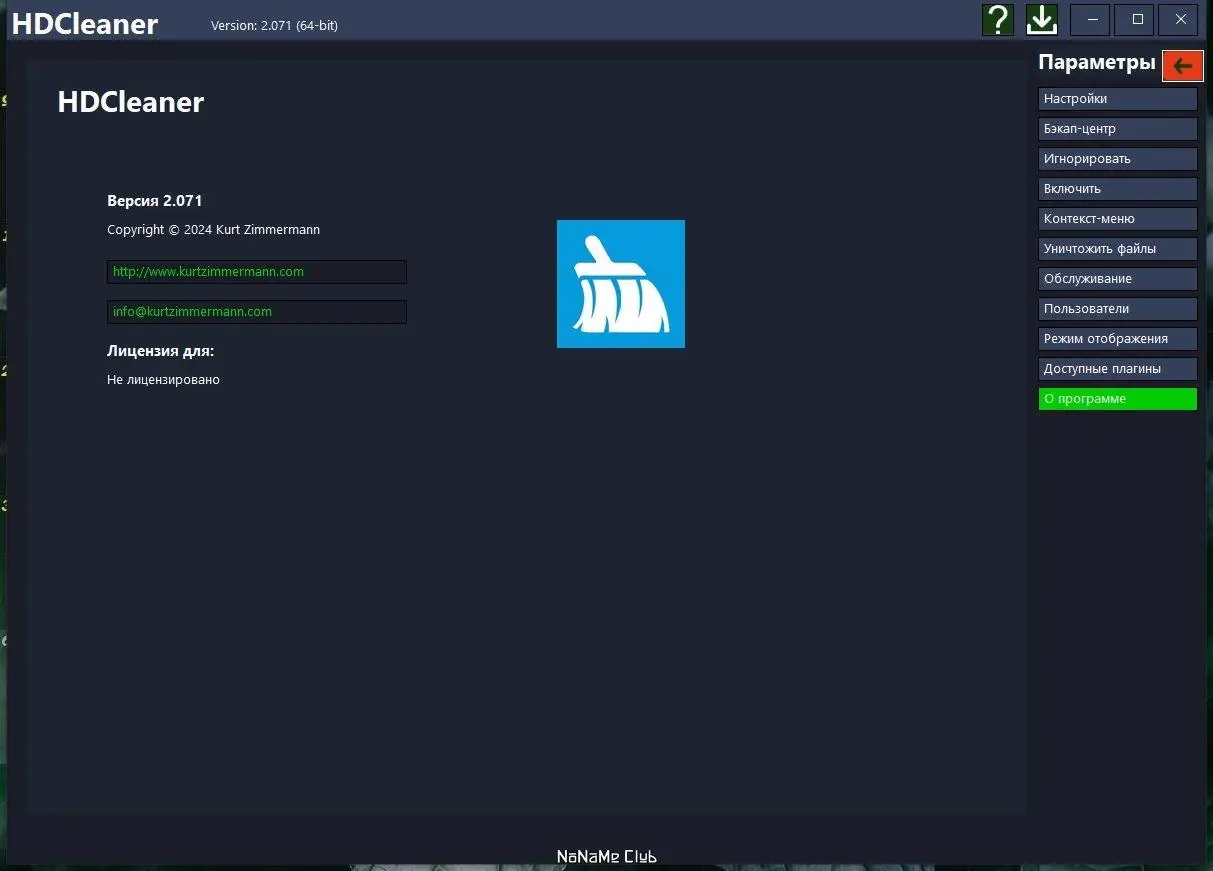Viewport: 1213px width, 871px height.
Task: Click the Не лицензировано status text
Action: tap(163, 380)
